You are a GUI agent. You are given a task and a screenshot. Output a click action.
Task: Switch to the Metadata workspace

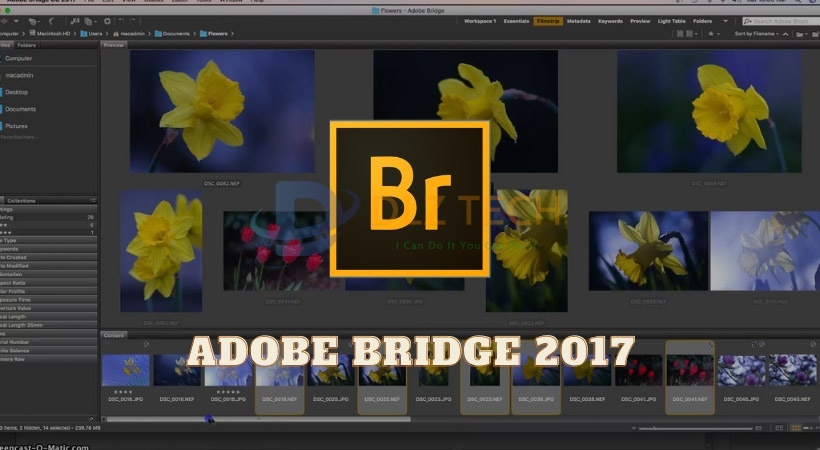[x=578, y=21]
